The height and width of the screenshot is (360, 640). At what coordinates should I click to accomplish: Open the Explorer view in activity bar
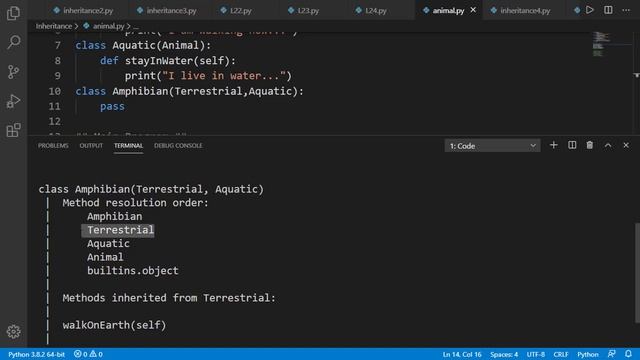[13, 13]
